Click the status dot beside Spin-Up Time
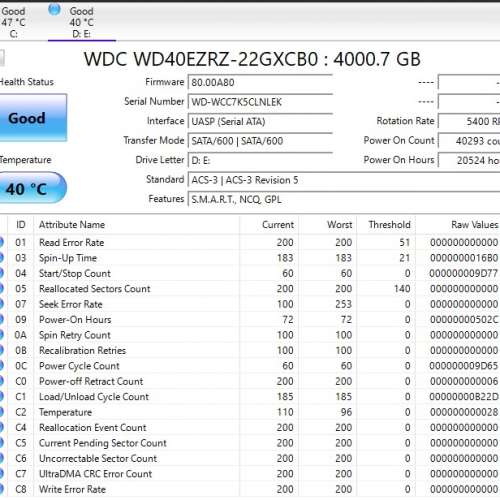 tap(1, 258)
